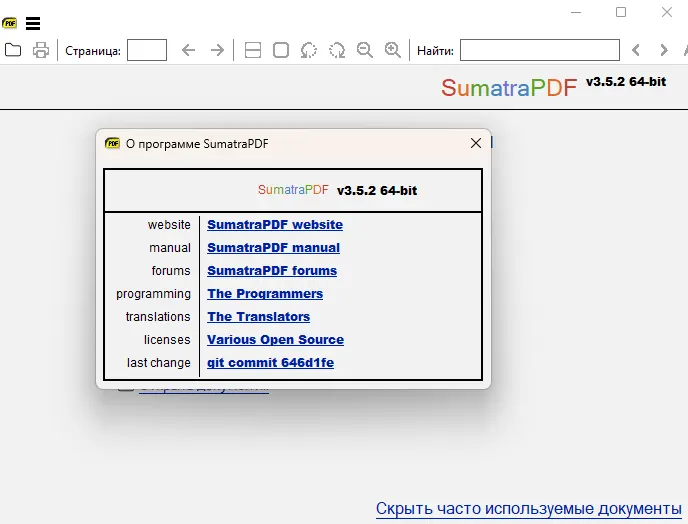Click the About dialog title bar icon

(112, 143)
